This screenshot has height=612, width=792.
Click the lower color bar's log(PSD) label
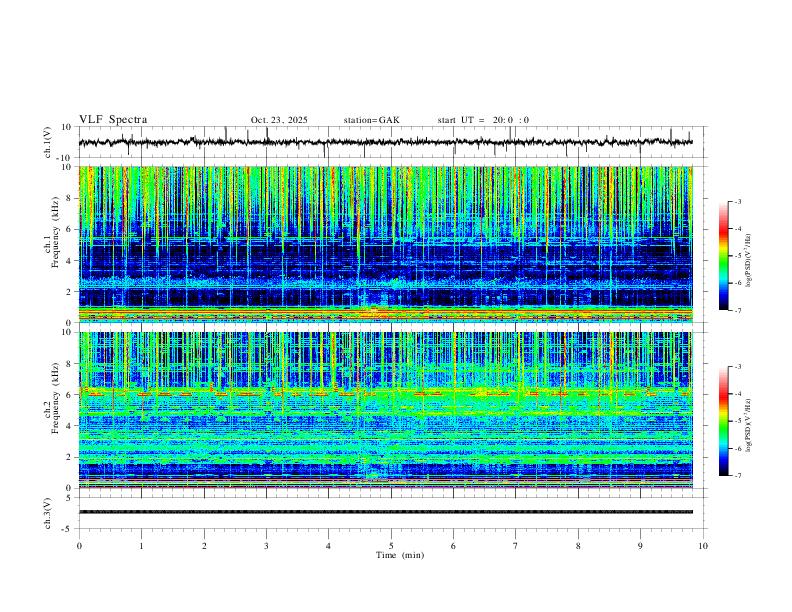749,425
